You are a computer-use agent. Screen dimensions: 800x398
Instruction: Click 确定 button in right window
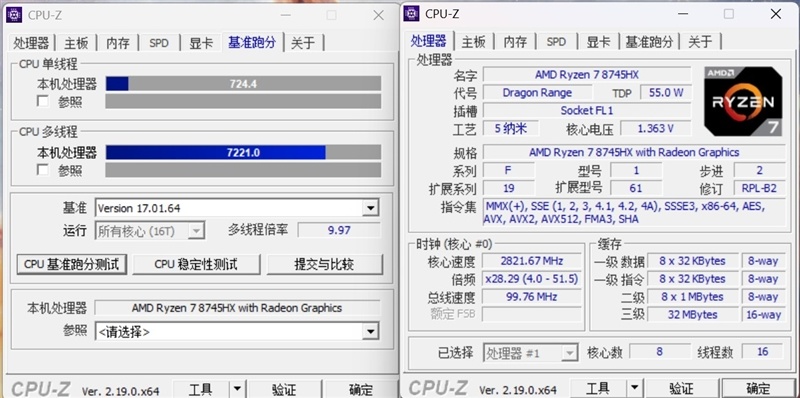(758, 388)
